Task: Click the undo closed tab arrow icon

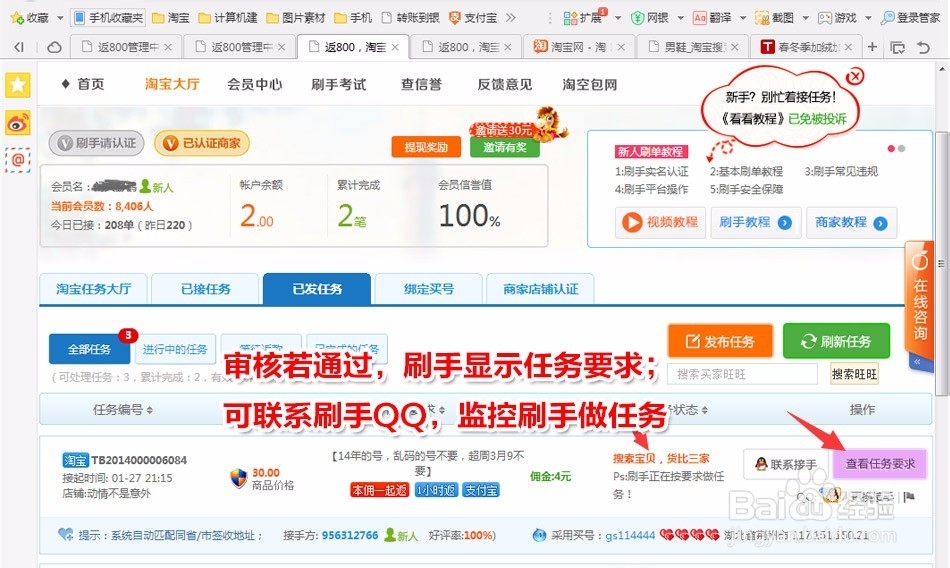Action: (923, 47)
